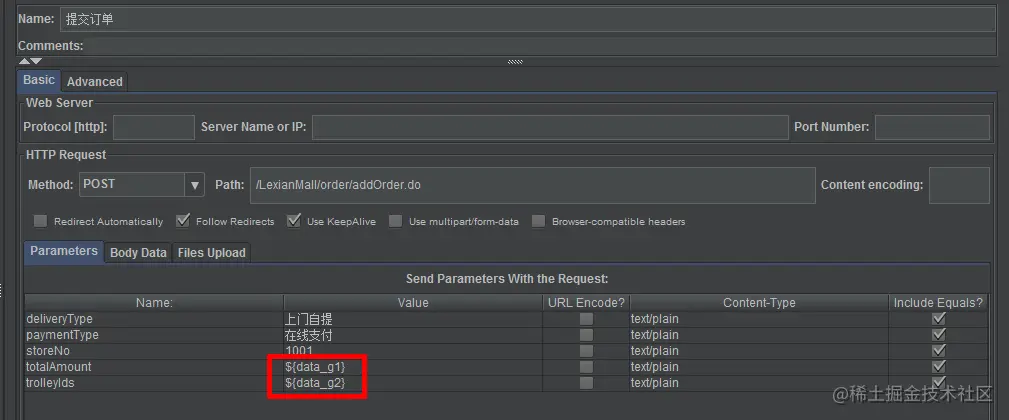
Task: Check URL Encode for trolleyIds row
Action: (x=586, y=383)
